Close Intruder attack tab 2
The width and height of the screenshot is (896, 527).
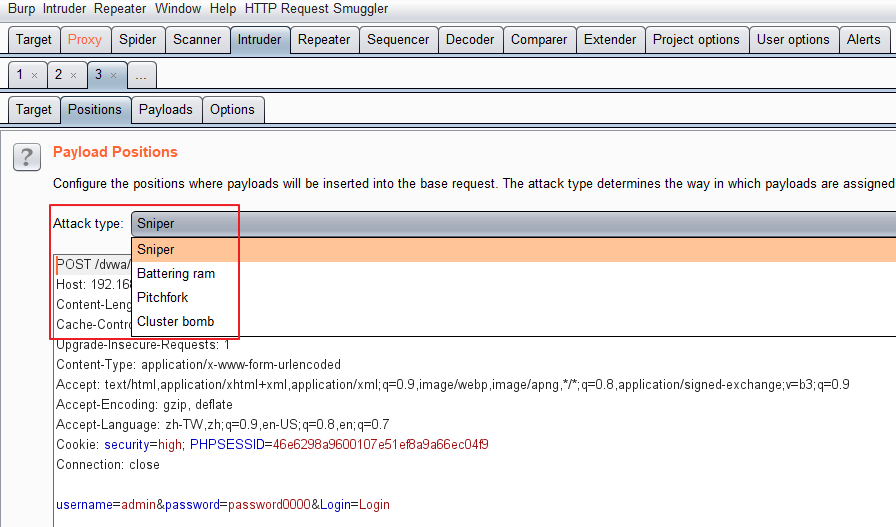pyautogui.click(x=73, y=75)
